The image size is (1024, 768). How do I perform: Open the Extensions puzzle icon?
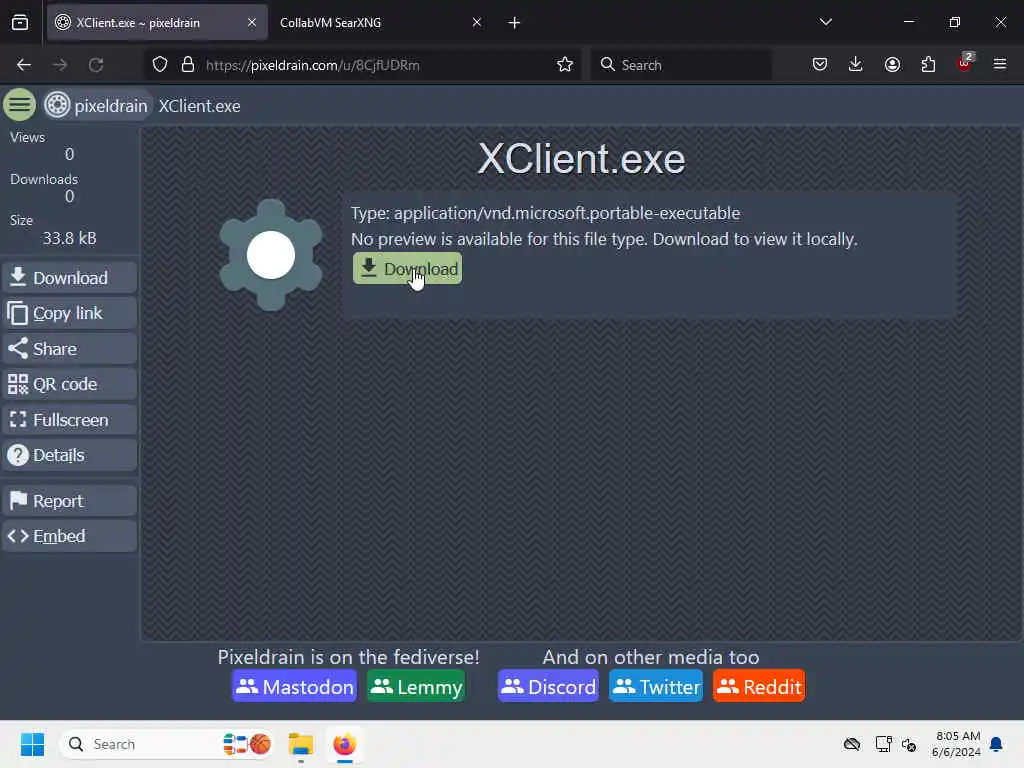[928, 64]
